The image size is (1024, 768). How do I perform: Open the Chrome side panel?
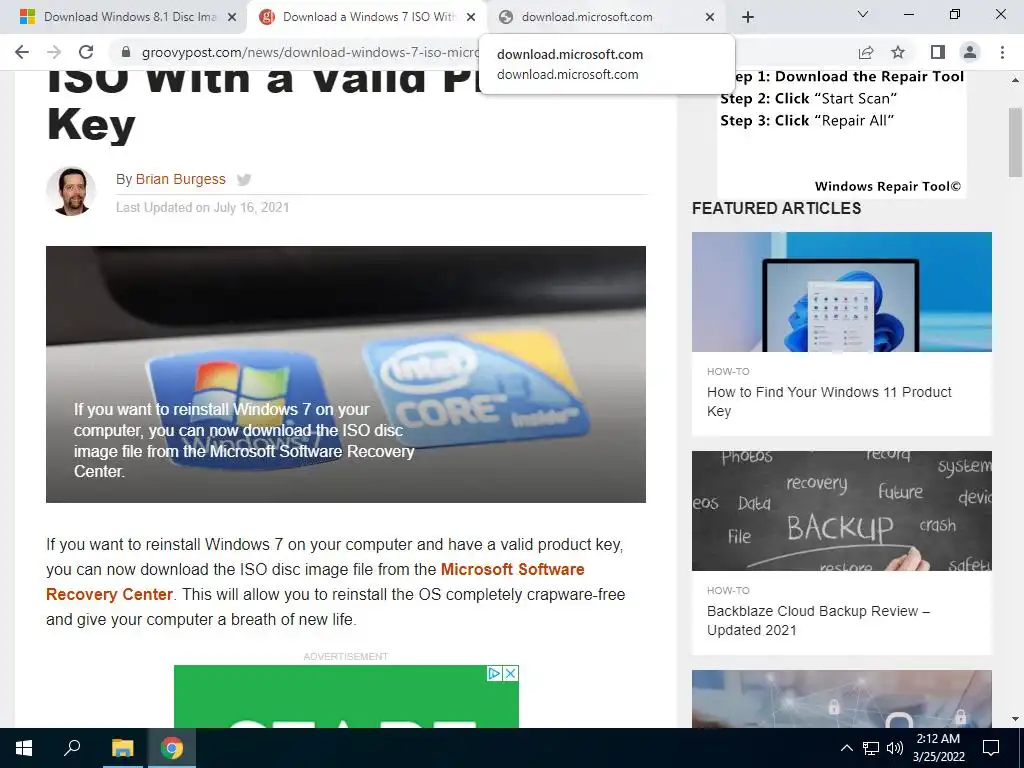[x=937, y=52]
